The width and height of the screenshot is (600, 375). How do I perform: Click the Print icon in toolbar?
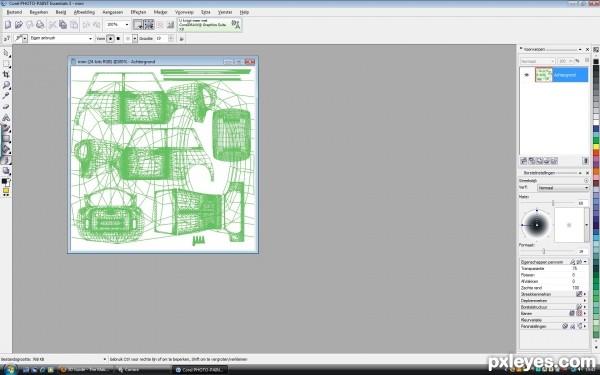pos(40,25)
